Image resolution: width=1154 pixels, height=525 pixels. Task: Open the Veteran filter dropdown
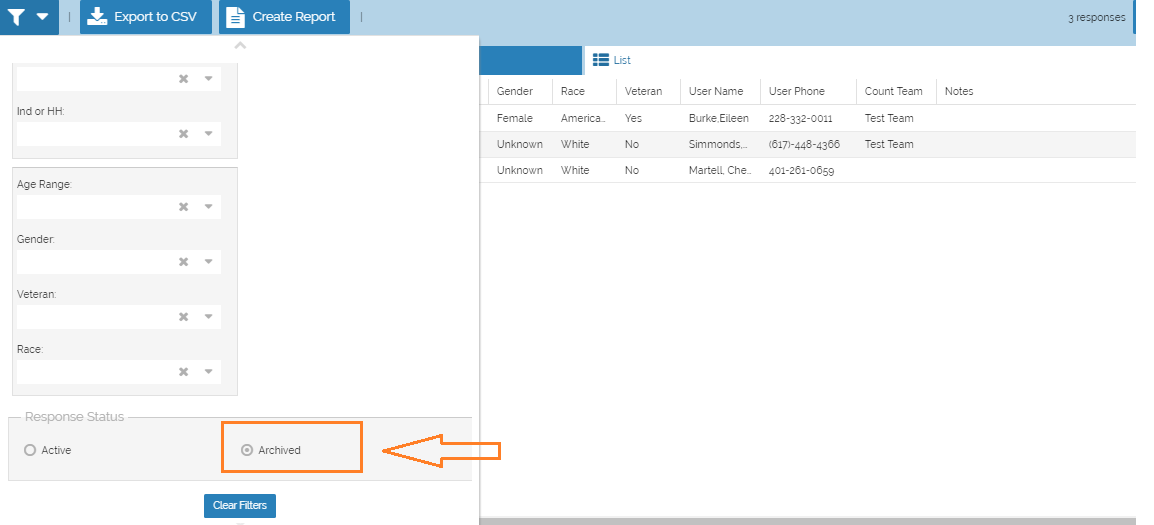click(209, 317)
